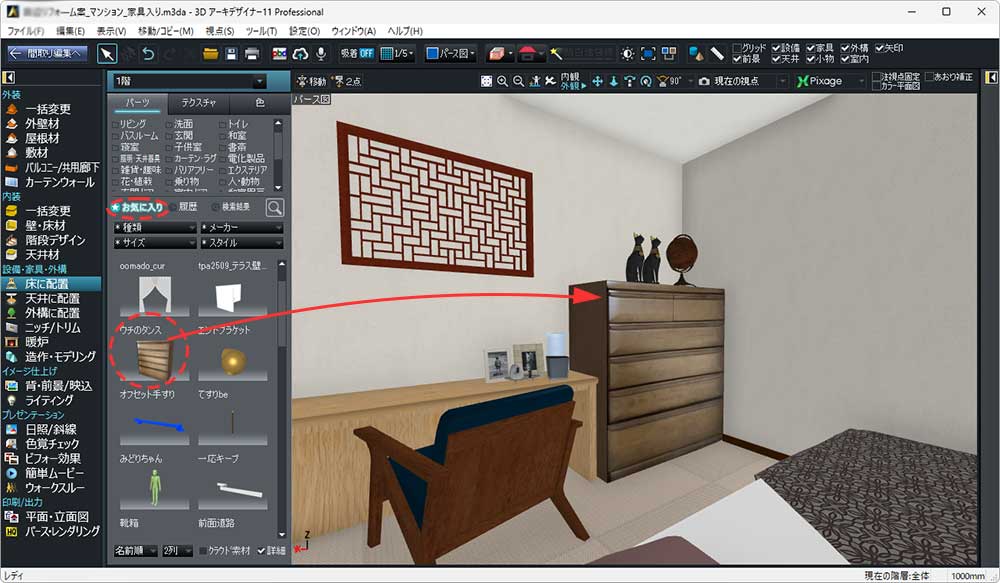The height and width of the screenshot is (583, 1000).
Task: Toggle the グリッド checkbox
Action: [x=738, y=47]
